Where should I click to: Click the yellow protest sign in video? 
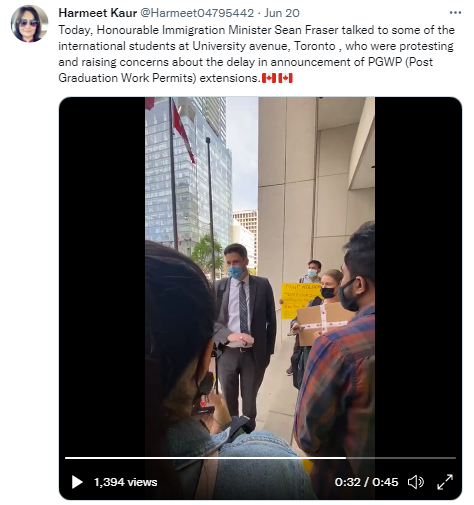click(x=298, y=300)
